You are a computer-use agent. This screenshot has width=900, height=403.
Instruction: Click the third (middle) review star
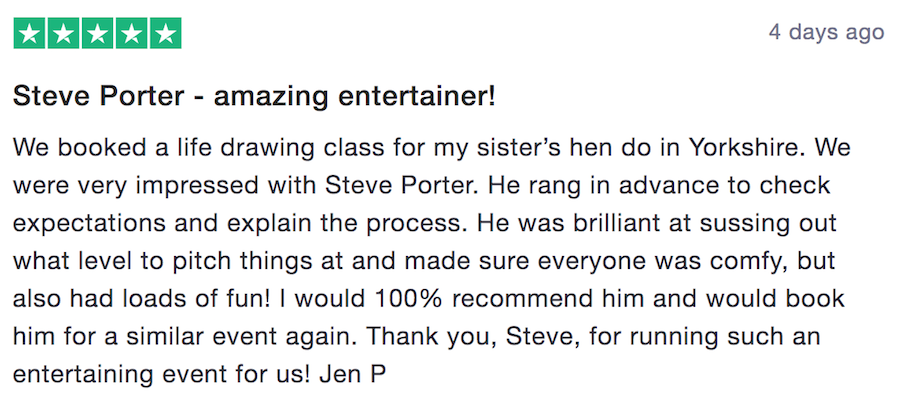pyautogui.click(x=97, y=33)
